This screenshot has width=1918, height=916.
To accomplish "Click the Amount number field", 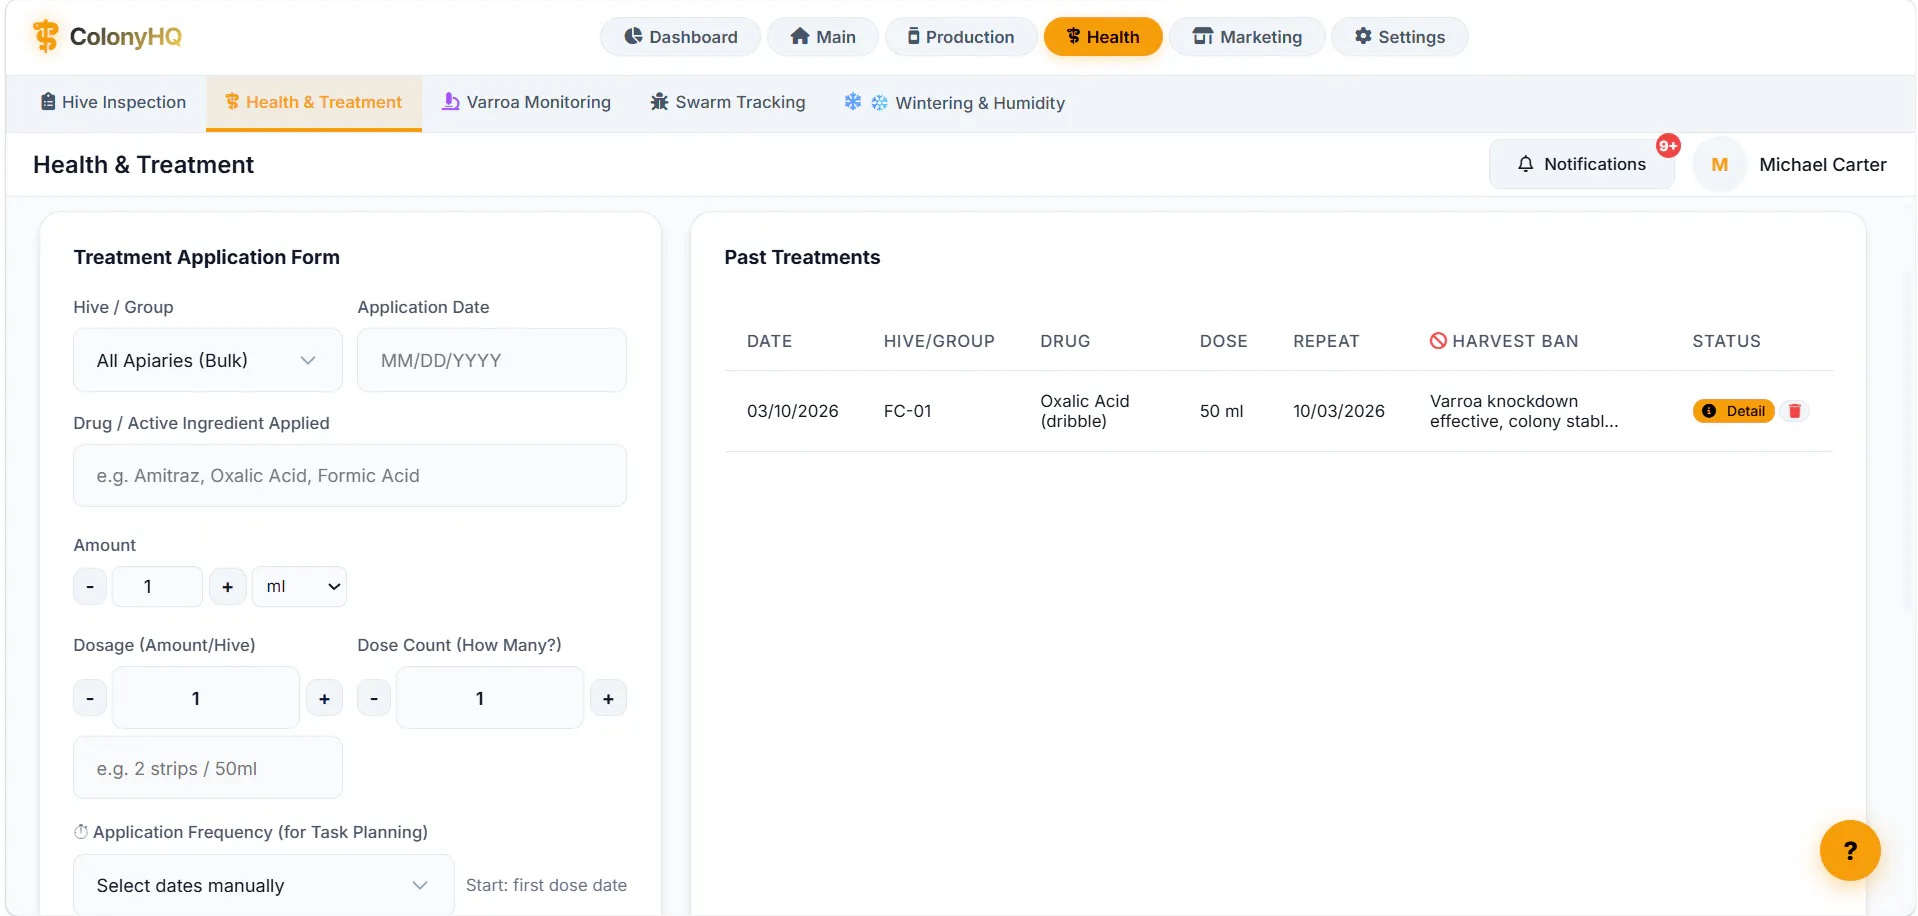I will [x=157, y=587].
